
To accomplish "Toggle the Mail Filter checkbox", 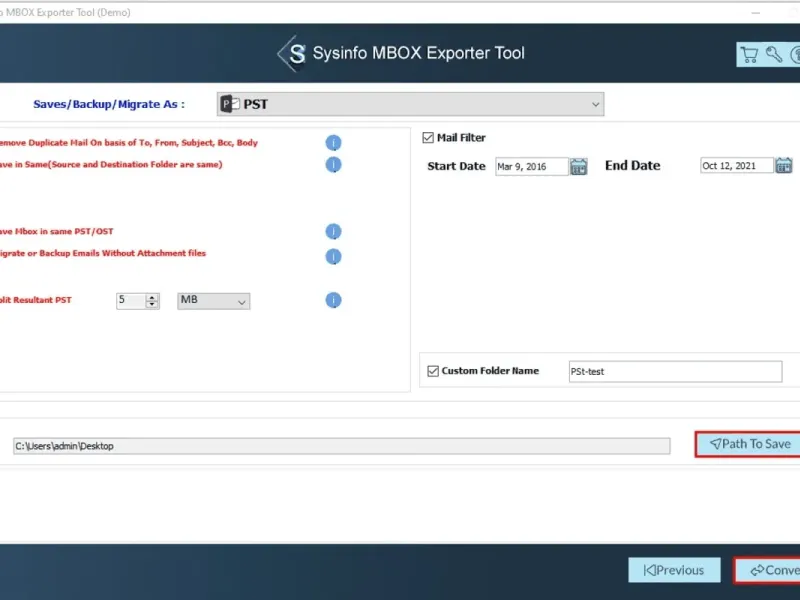I will (x=428, y=138).
